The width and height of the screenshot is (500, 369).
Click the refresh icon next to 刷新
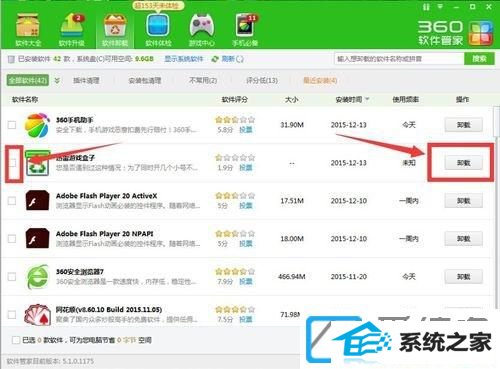click(215, 59)
